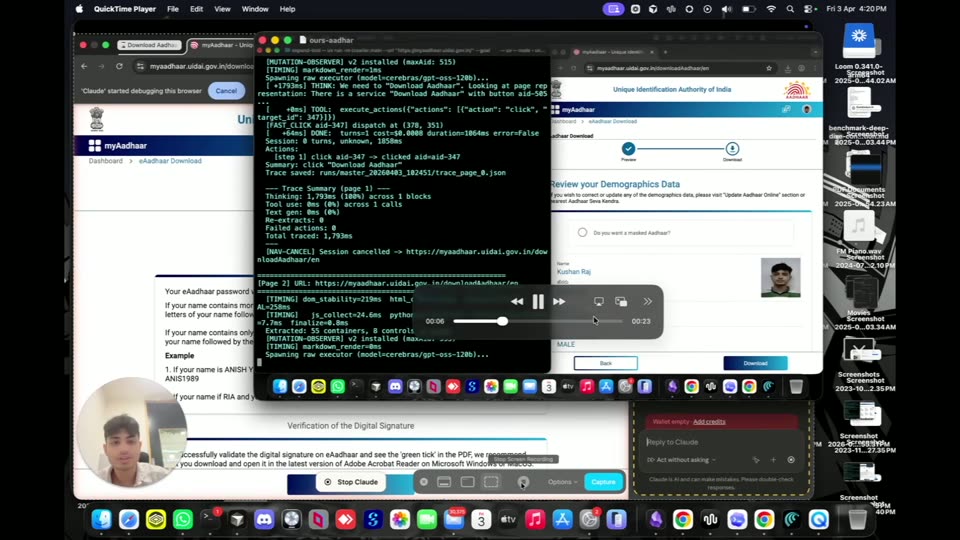Open Obsidian from the bottom Dock
Image resolution: width=960 pixels, height=540 pixels.
(656, 519)
